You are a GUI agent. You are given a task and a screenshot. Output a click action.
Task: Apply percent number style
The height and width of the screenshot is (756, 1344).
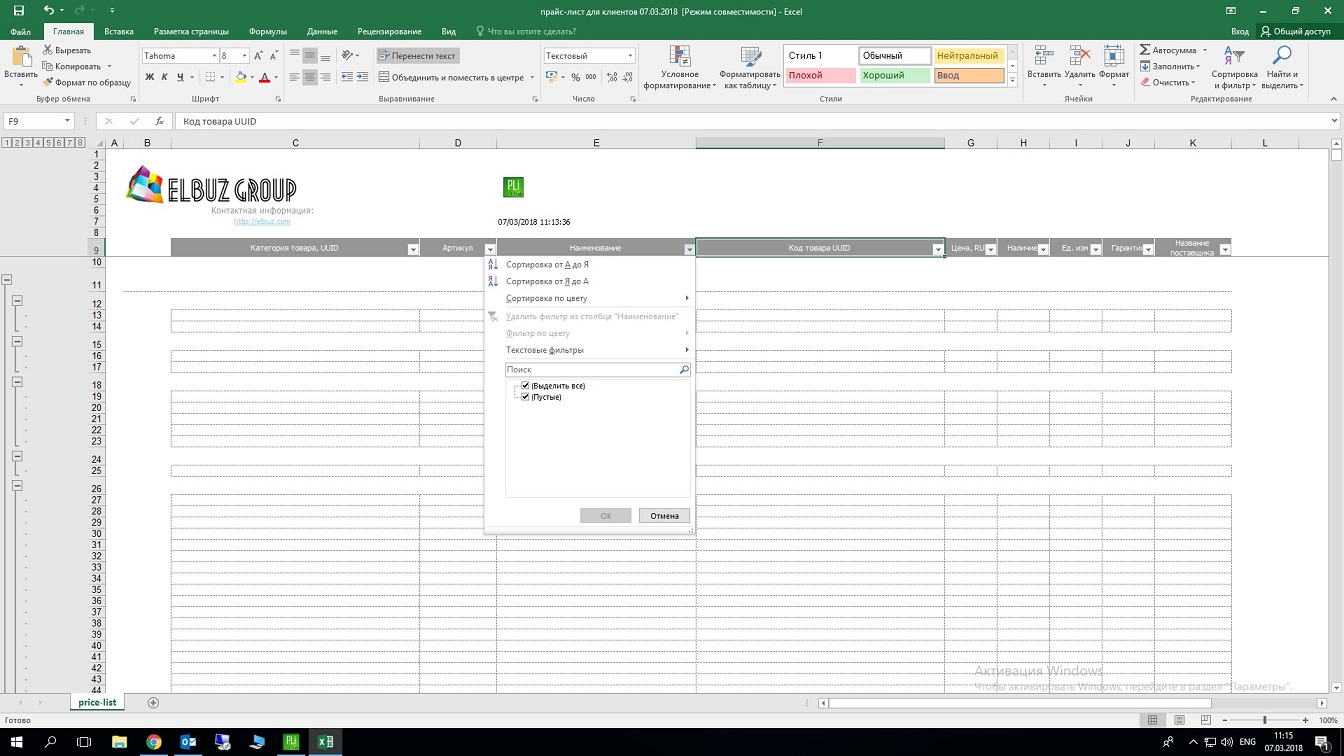576,77
